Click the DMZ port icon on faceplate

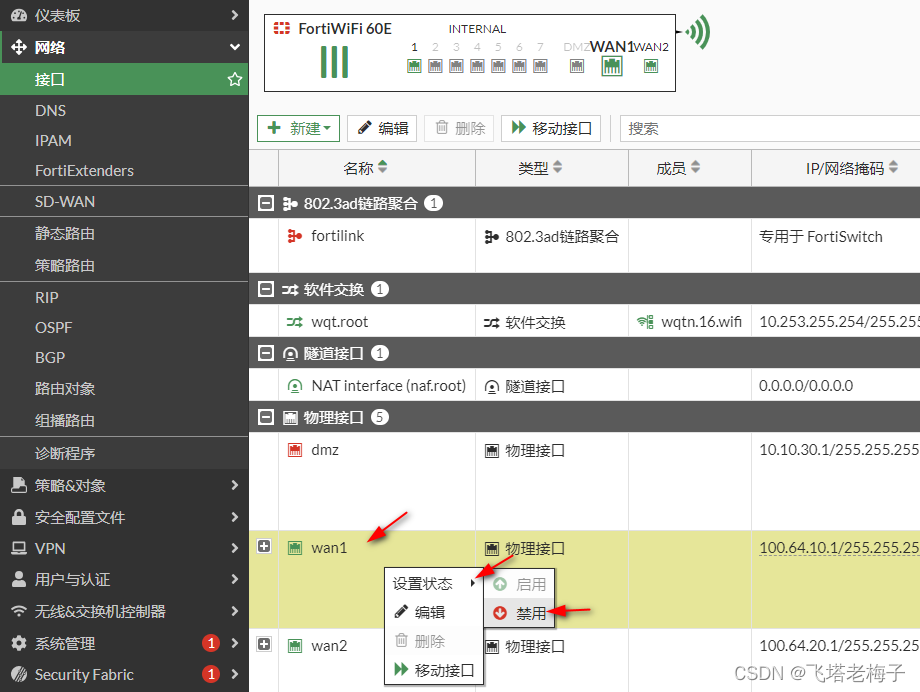click(x=577, y=66)
